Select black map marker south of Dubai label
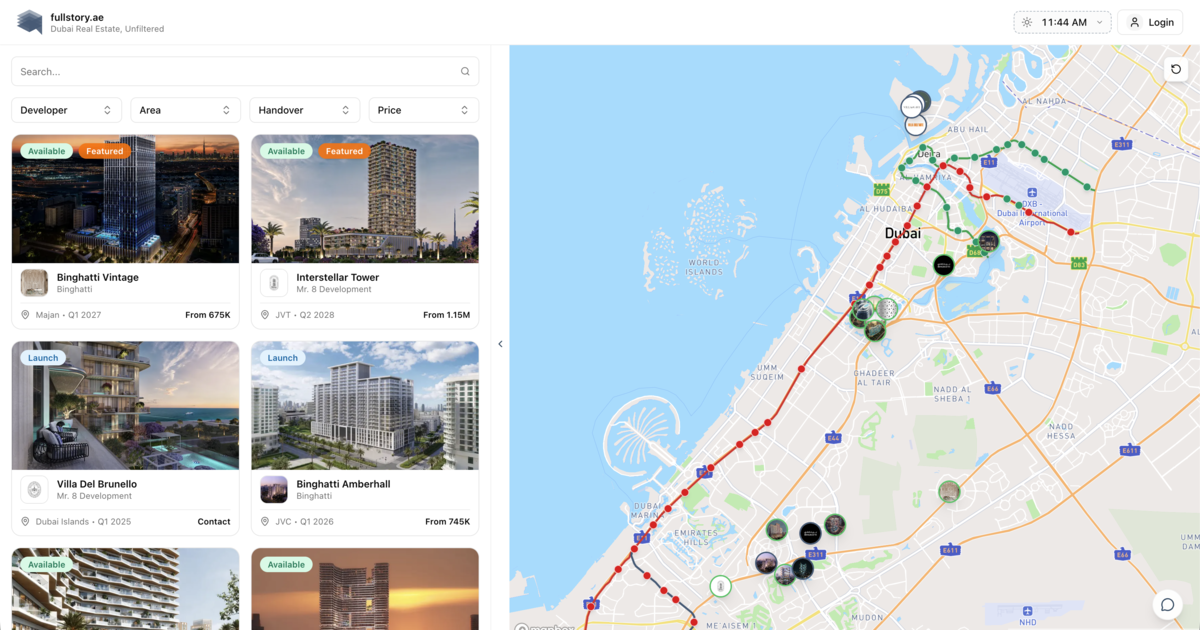 point(943,265)
